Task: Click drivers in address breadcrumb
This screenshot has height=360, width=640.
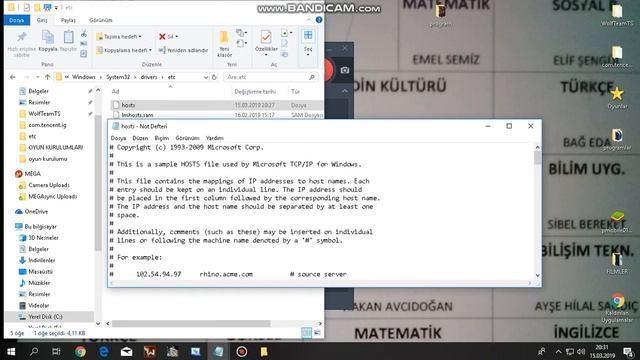Action: pos(149,77)
